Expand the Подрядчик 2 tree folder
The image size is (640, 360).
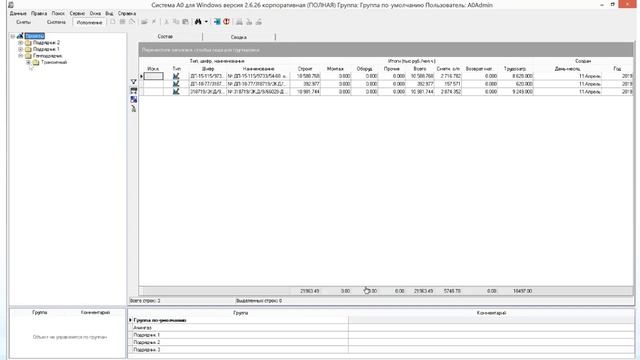click(x=20, y=43)
